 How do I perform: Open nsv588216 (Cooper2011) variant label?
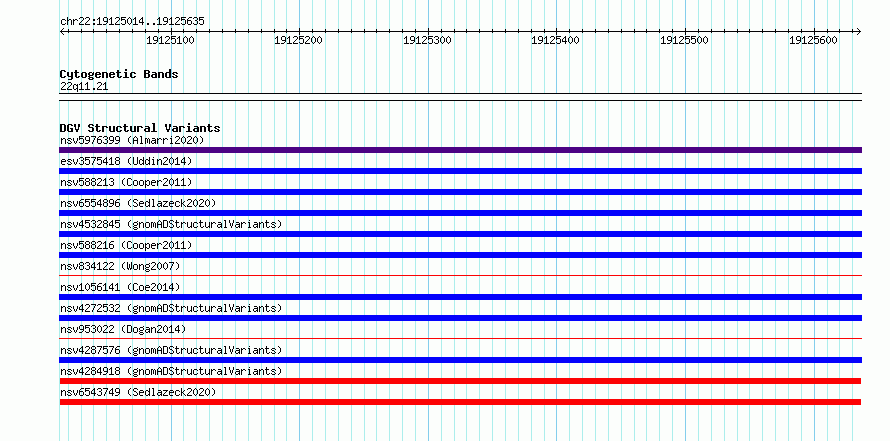click(126, 245)
